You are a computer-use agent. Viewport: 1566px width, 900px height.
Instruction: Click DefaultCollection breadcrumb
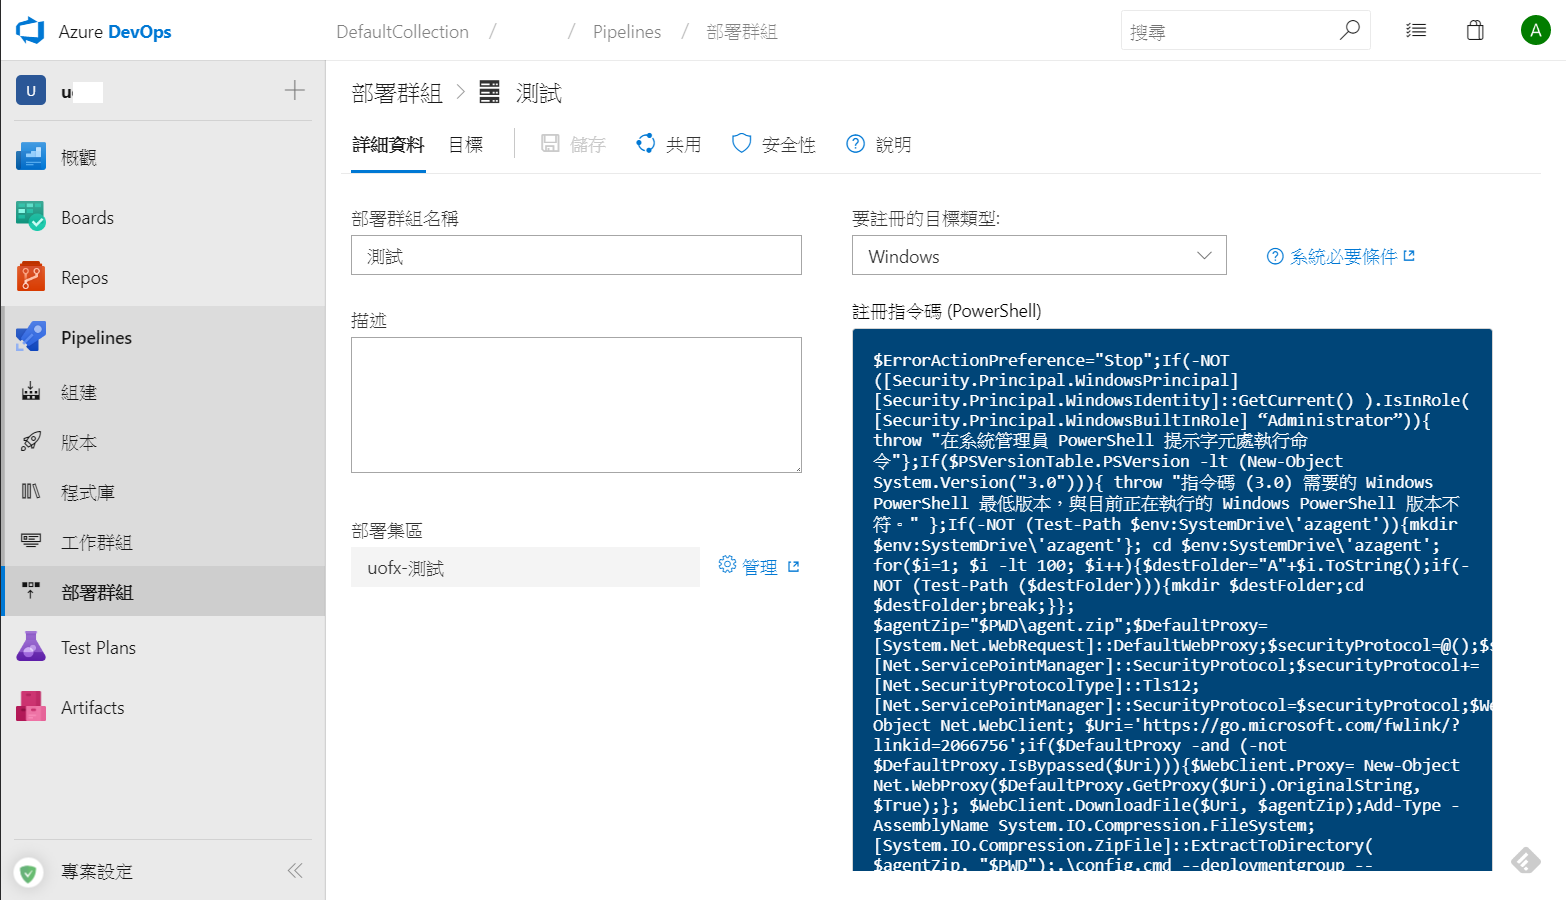(x=402, y=32)
